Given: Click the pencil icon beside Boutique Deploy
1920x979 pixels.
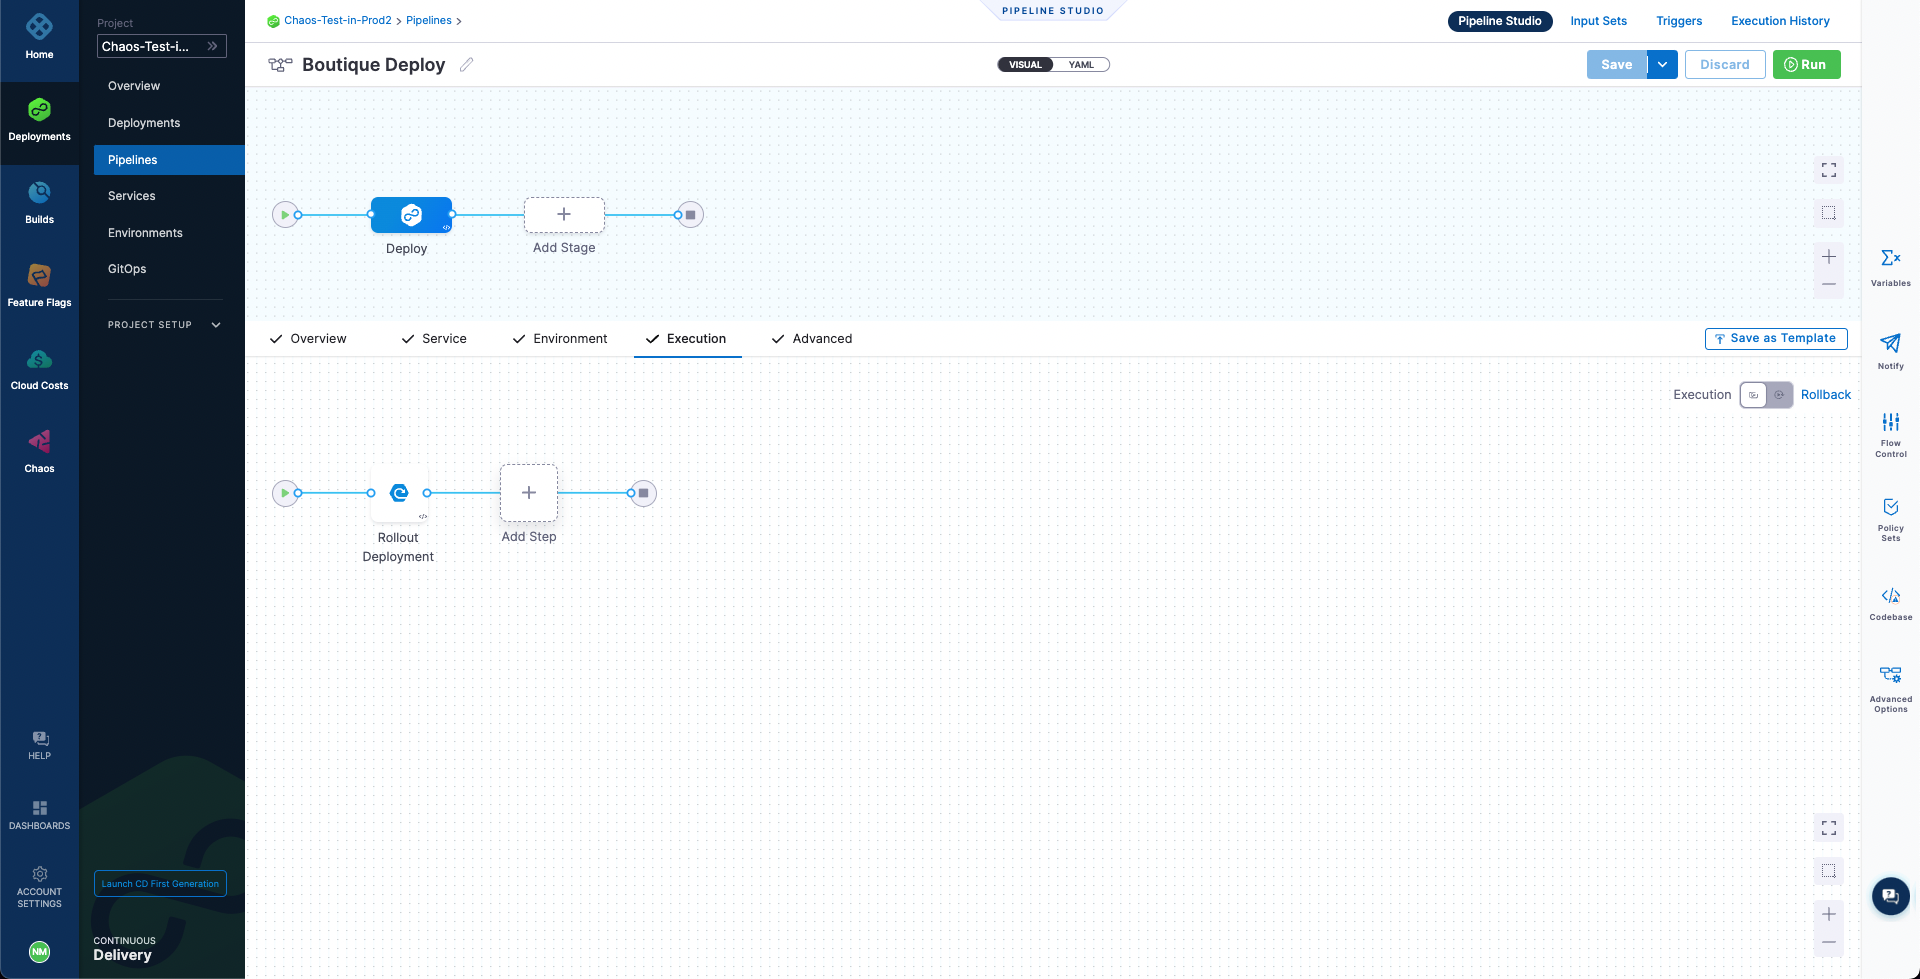Looking at the screenshot, I should point(466,65).
